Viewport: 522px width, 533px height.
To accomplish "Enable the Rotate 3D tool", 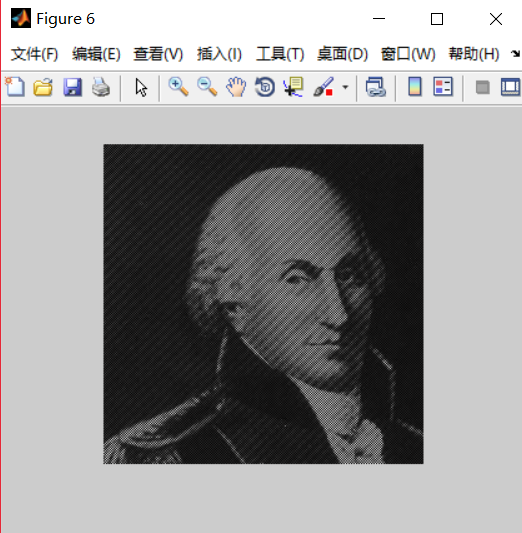I will tap(265, 87).
